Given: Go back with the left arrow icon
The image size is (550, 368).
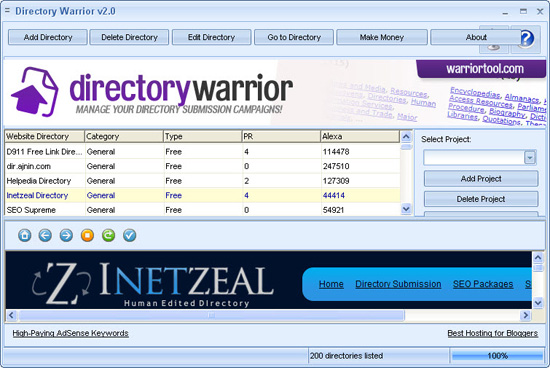Looking at the screenshot, I should [x=45, y=235].
